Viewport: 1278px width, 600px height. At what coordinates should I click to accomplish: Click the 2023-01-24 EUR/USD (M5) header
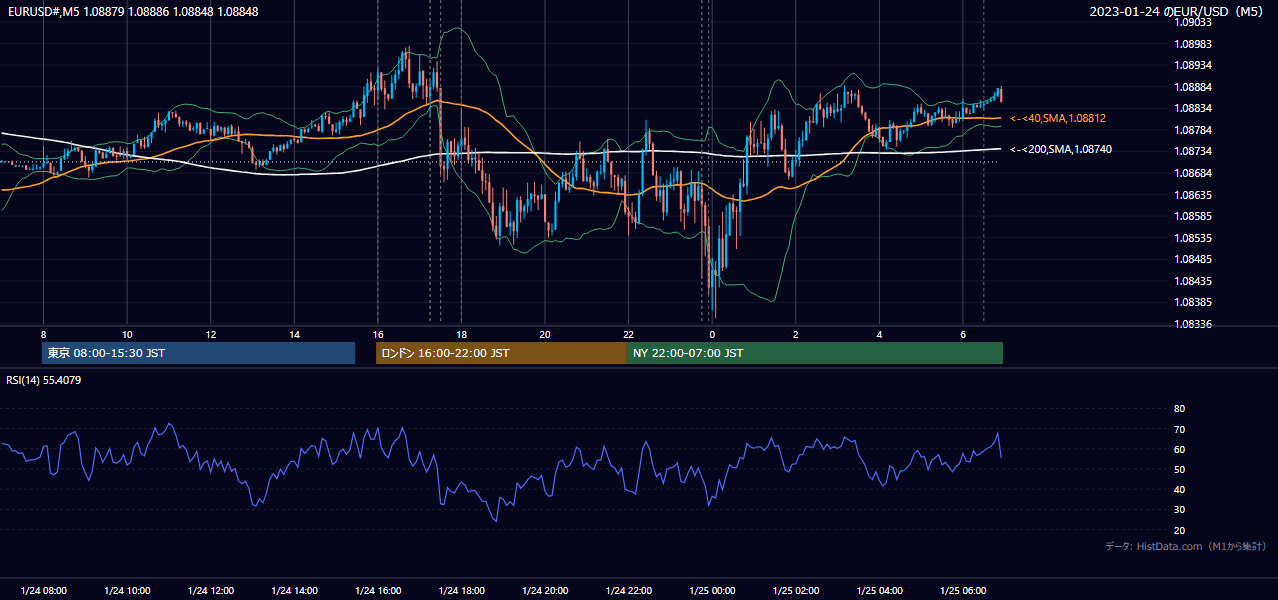(1177, 11)
